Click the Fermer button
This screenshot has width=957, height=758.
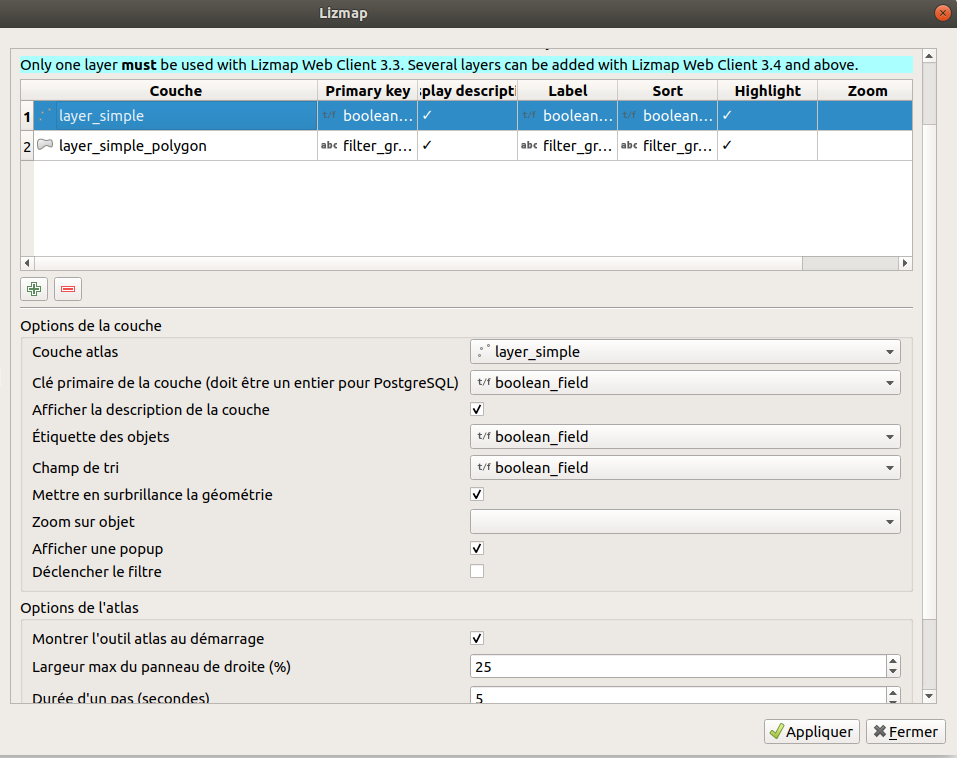click(905, 731)
